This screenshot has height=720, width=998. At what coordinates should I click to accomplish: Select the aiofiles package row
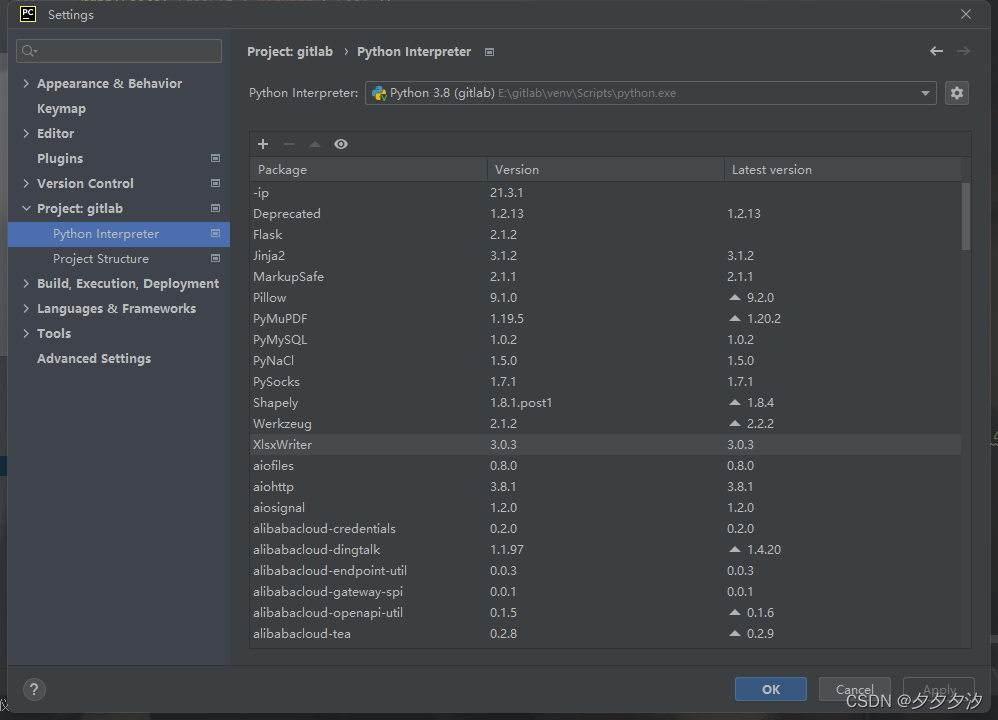[x=605, y=465]
